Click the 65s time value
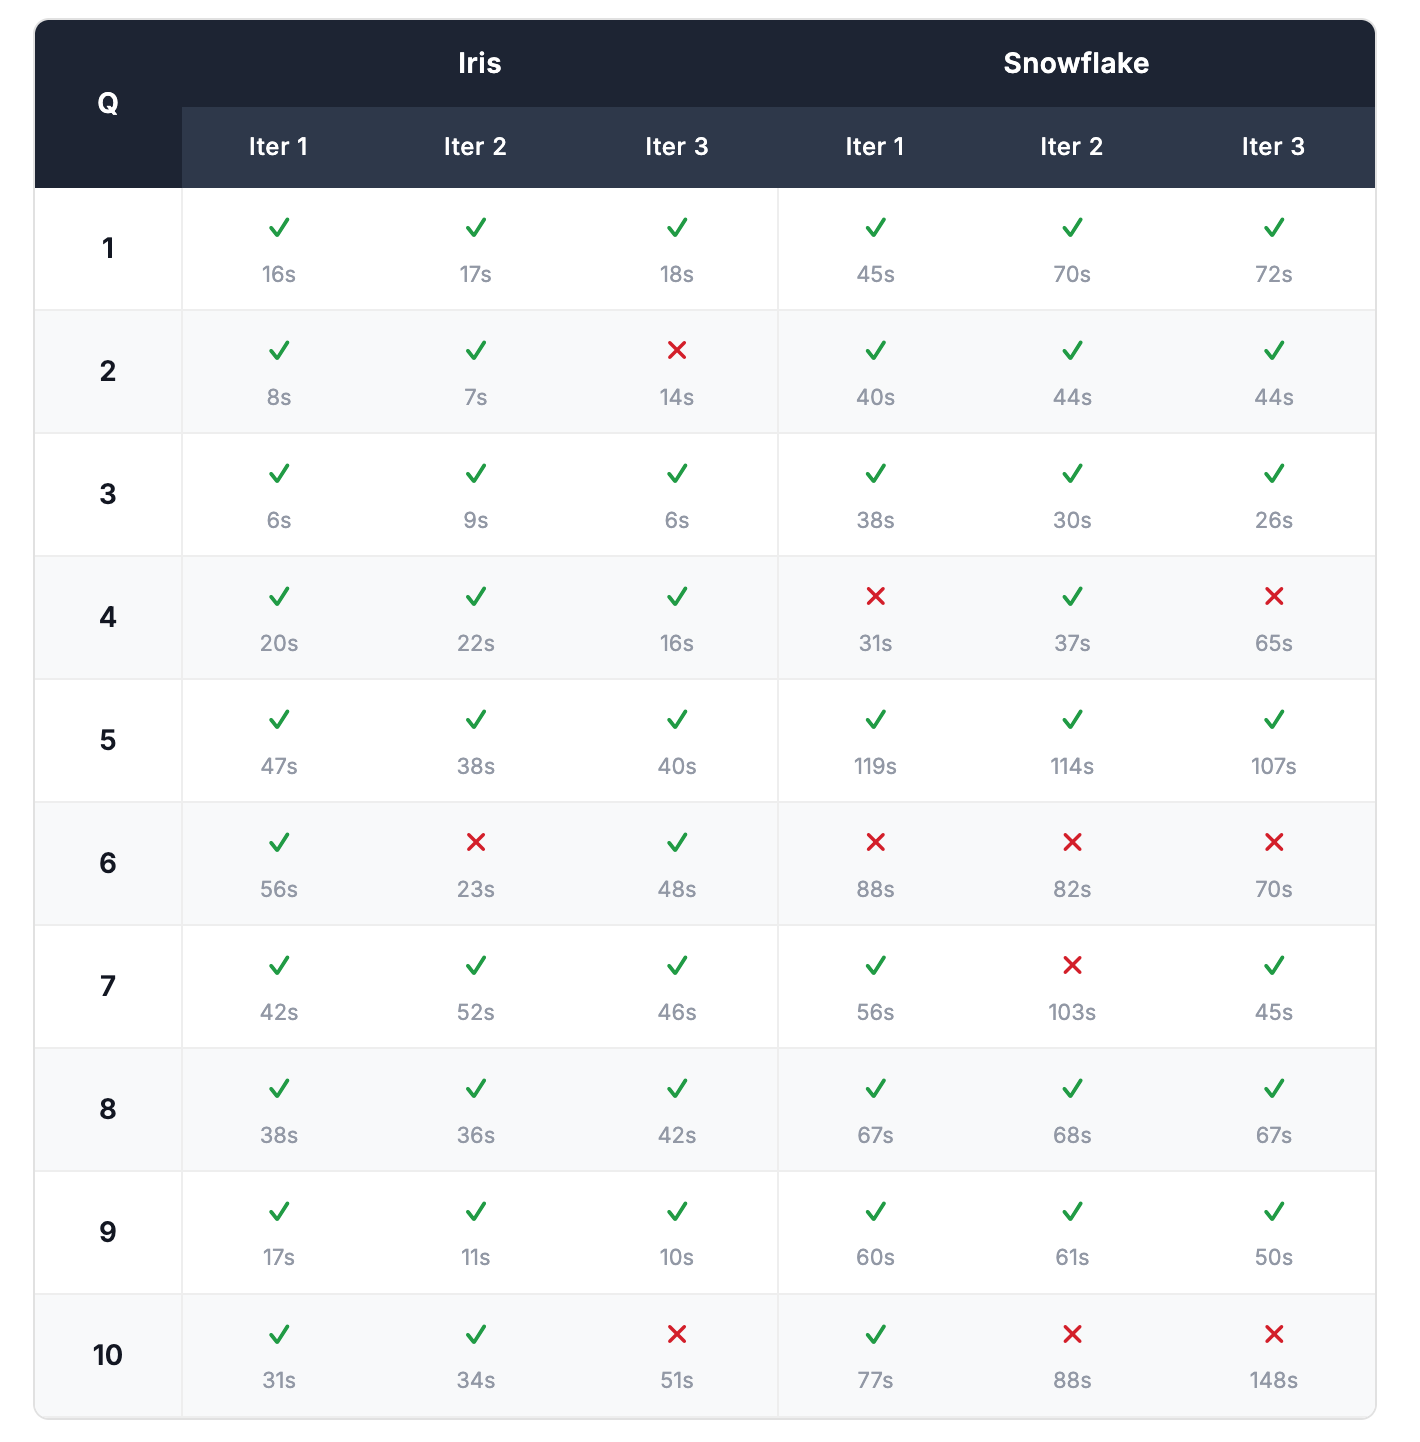 (1273, 643)
